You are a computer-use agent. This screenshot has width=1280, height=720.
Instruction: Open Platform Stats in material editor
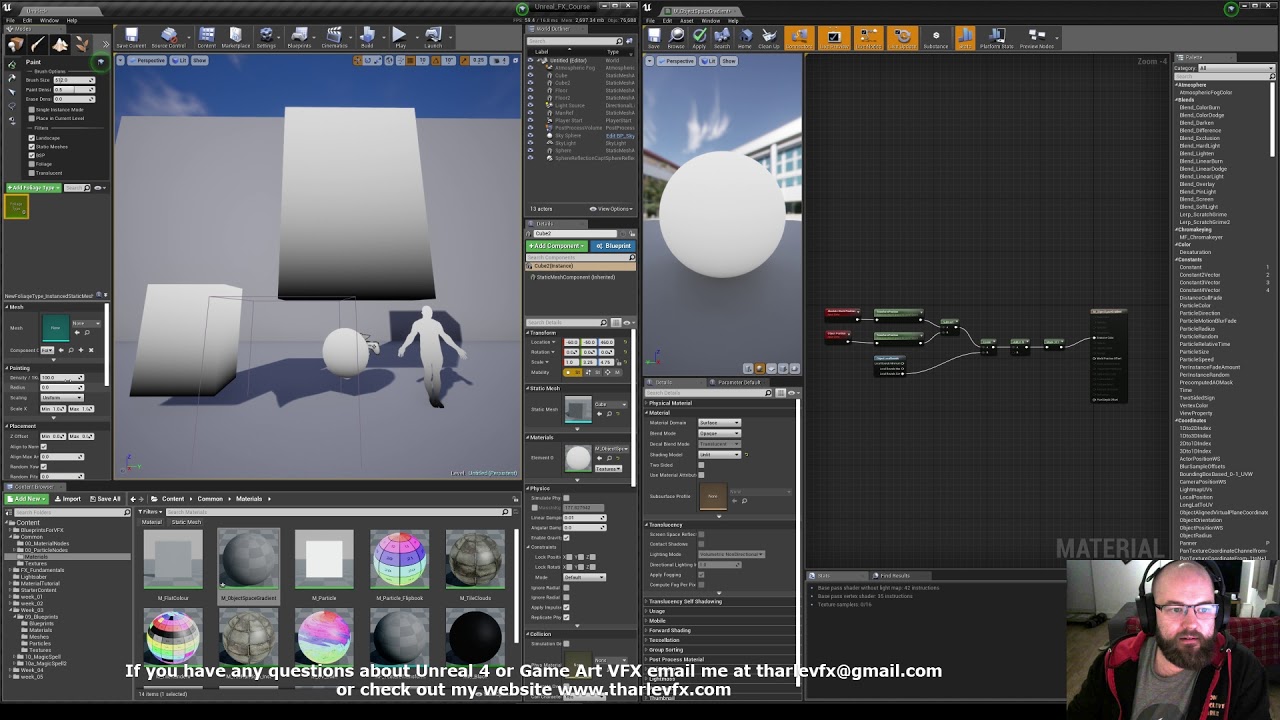(996, 39)
